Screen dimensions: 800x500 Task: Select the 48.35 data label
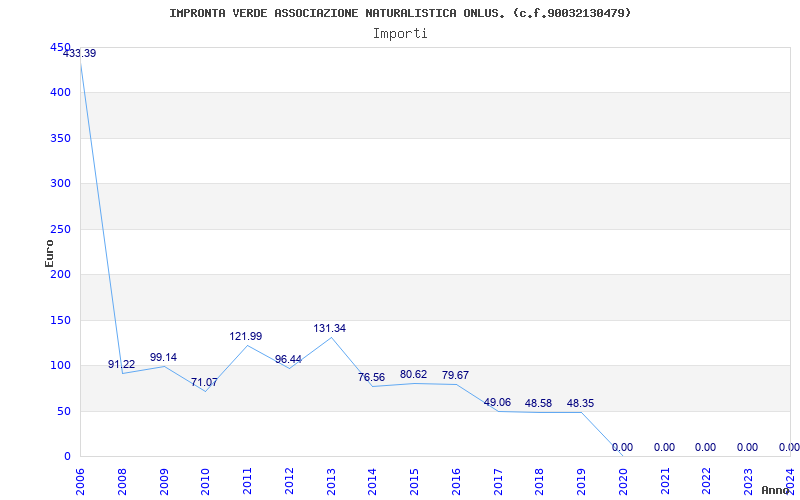[x=580, y=403]
